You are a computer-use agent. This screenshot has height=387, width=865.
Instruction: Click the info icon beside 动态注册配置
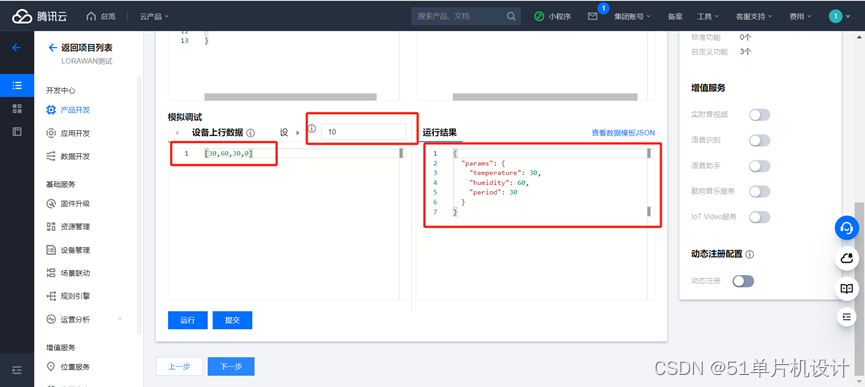[x=749, y=255]
